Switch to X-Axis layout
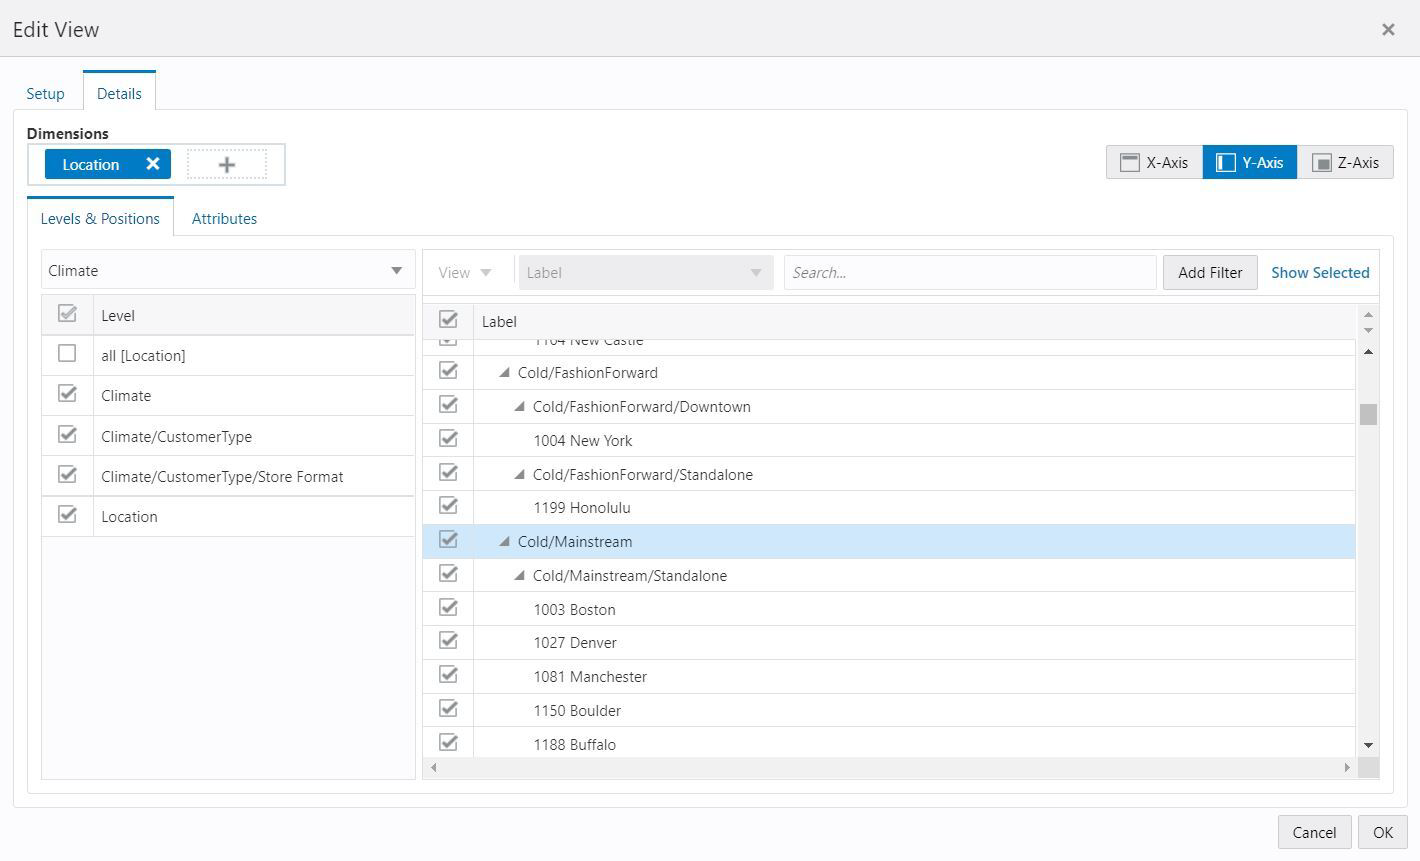This screenshot has width=1420, height=861. click(1154, 162)
